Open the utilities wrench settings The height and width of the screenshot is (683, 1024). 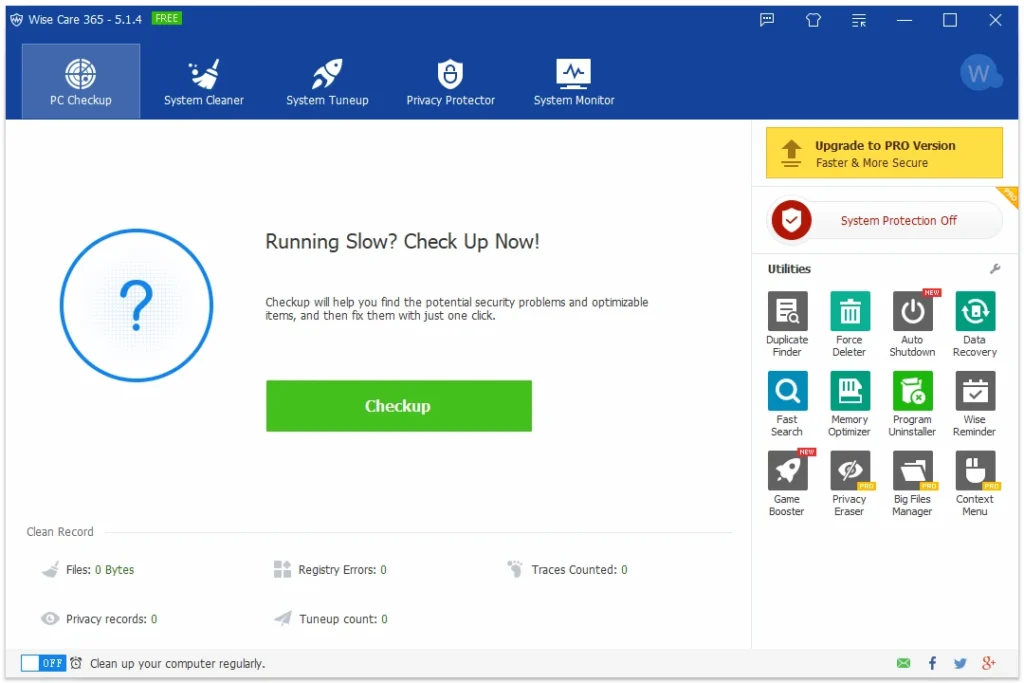tap(995, 269)
